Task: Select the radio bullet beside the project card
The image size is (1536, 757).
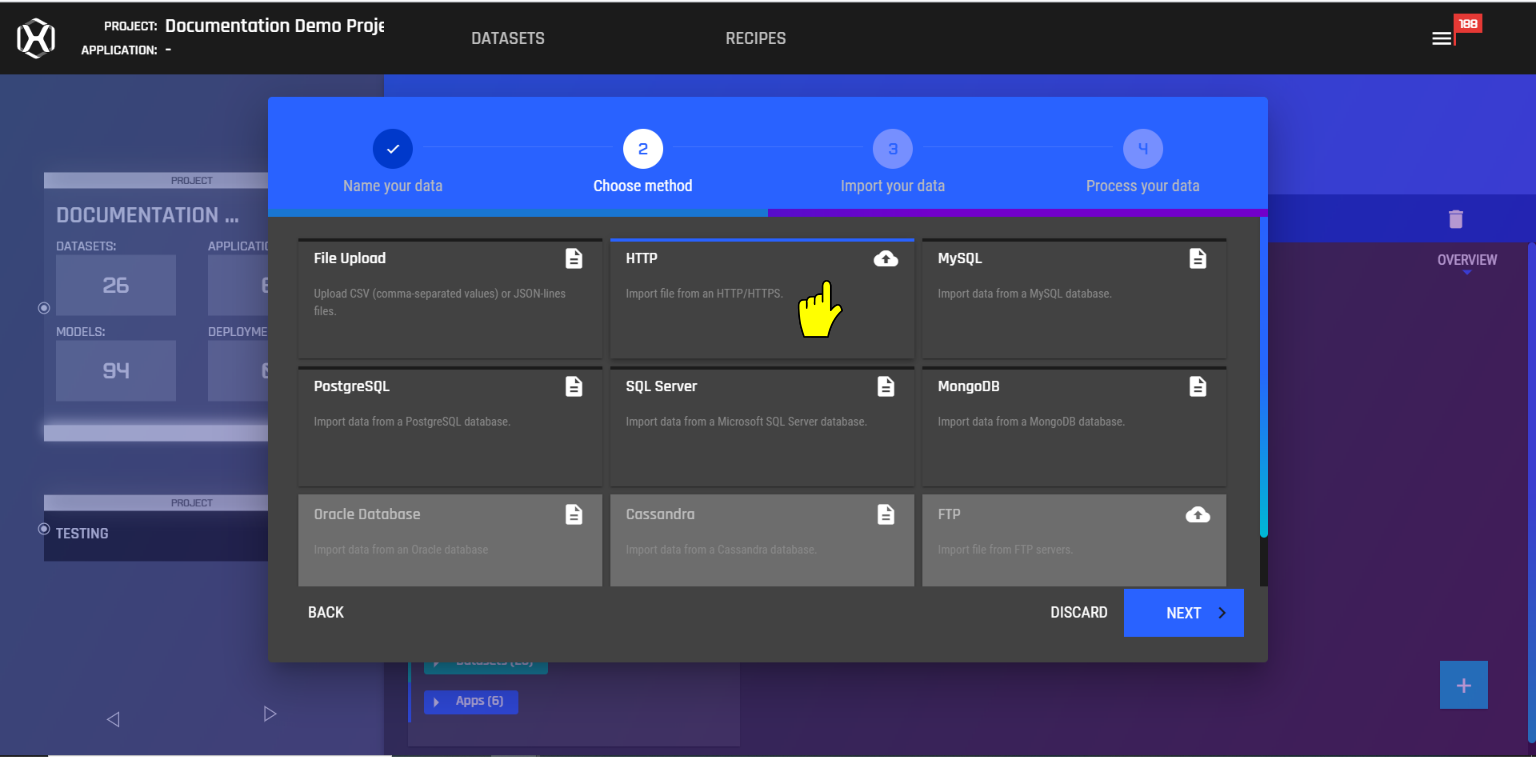Action: click(43, 308)
